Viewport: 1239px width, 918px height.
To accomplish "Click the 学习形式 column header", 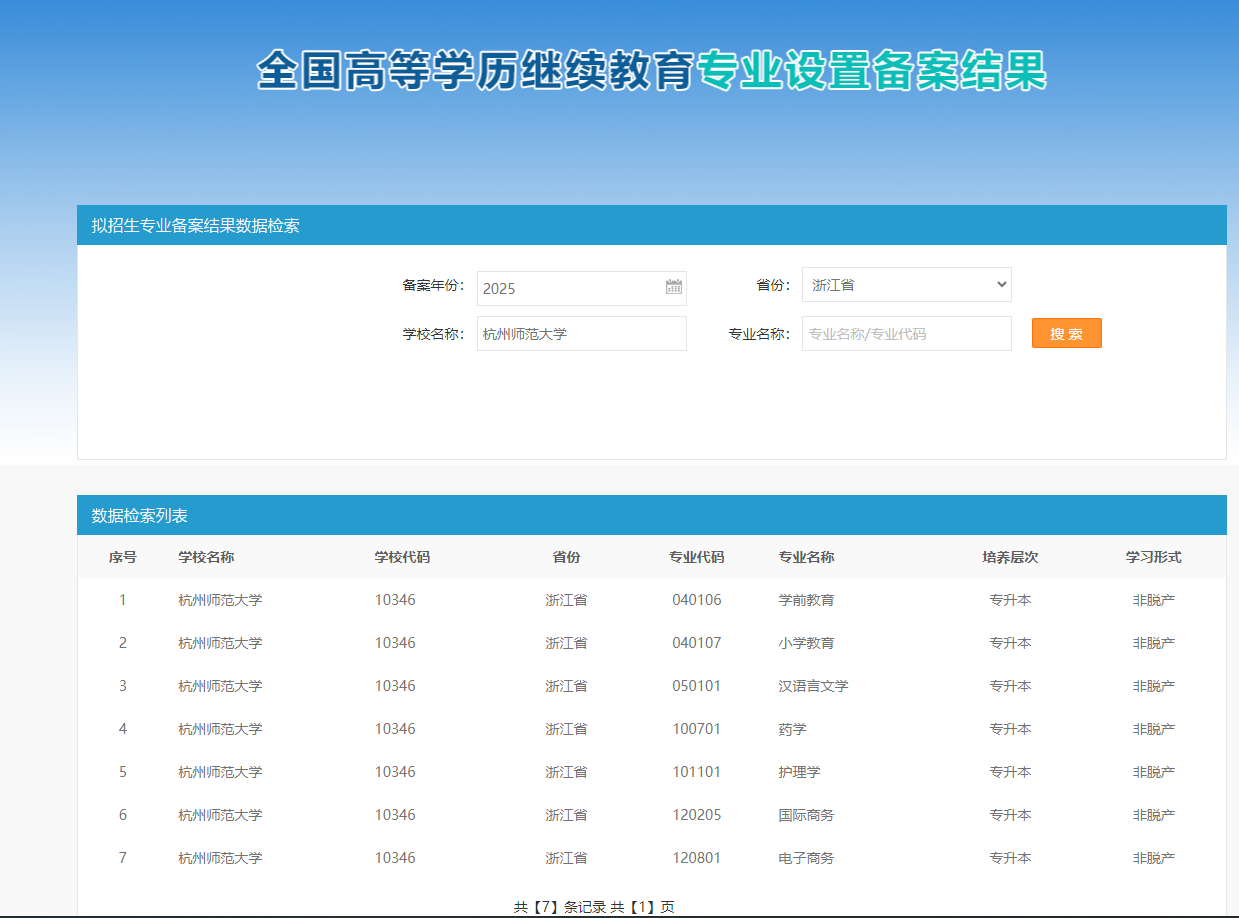I will point(1153,557).
